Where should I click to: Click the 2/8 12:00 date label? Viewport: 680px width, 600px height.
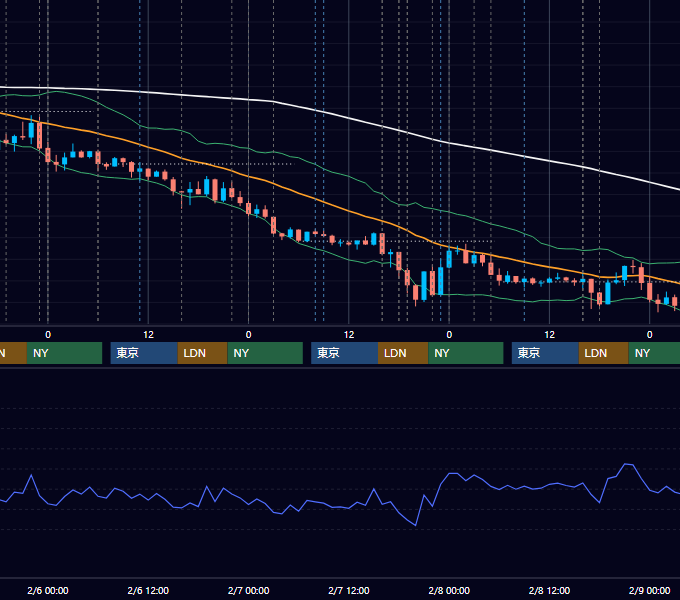549,590
